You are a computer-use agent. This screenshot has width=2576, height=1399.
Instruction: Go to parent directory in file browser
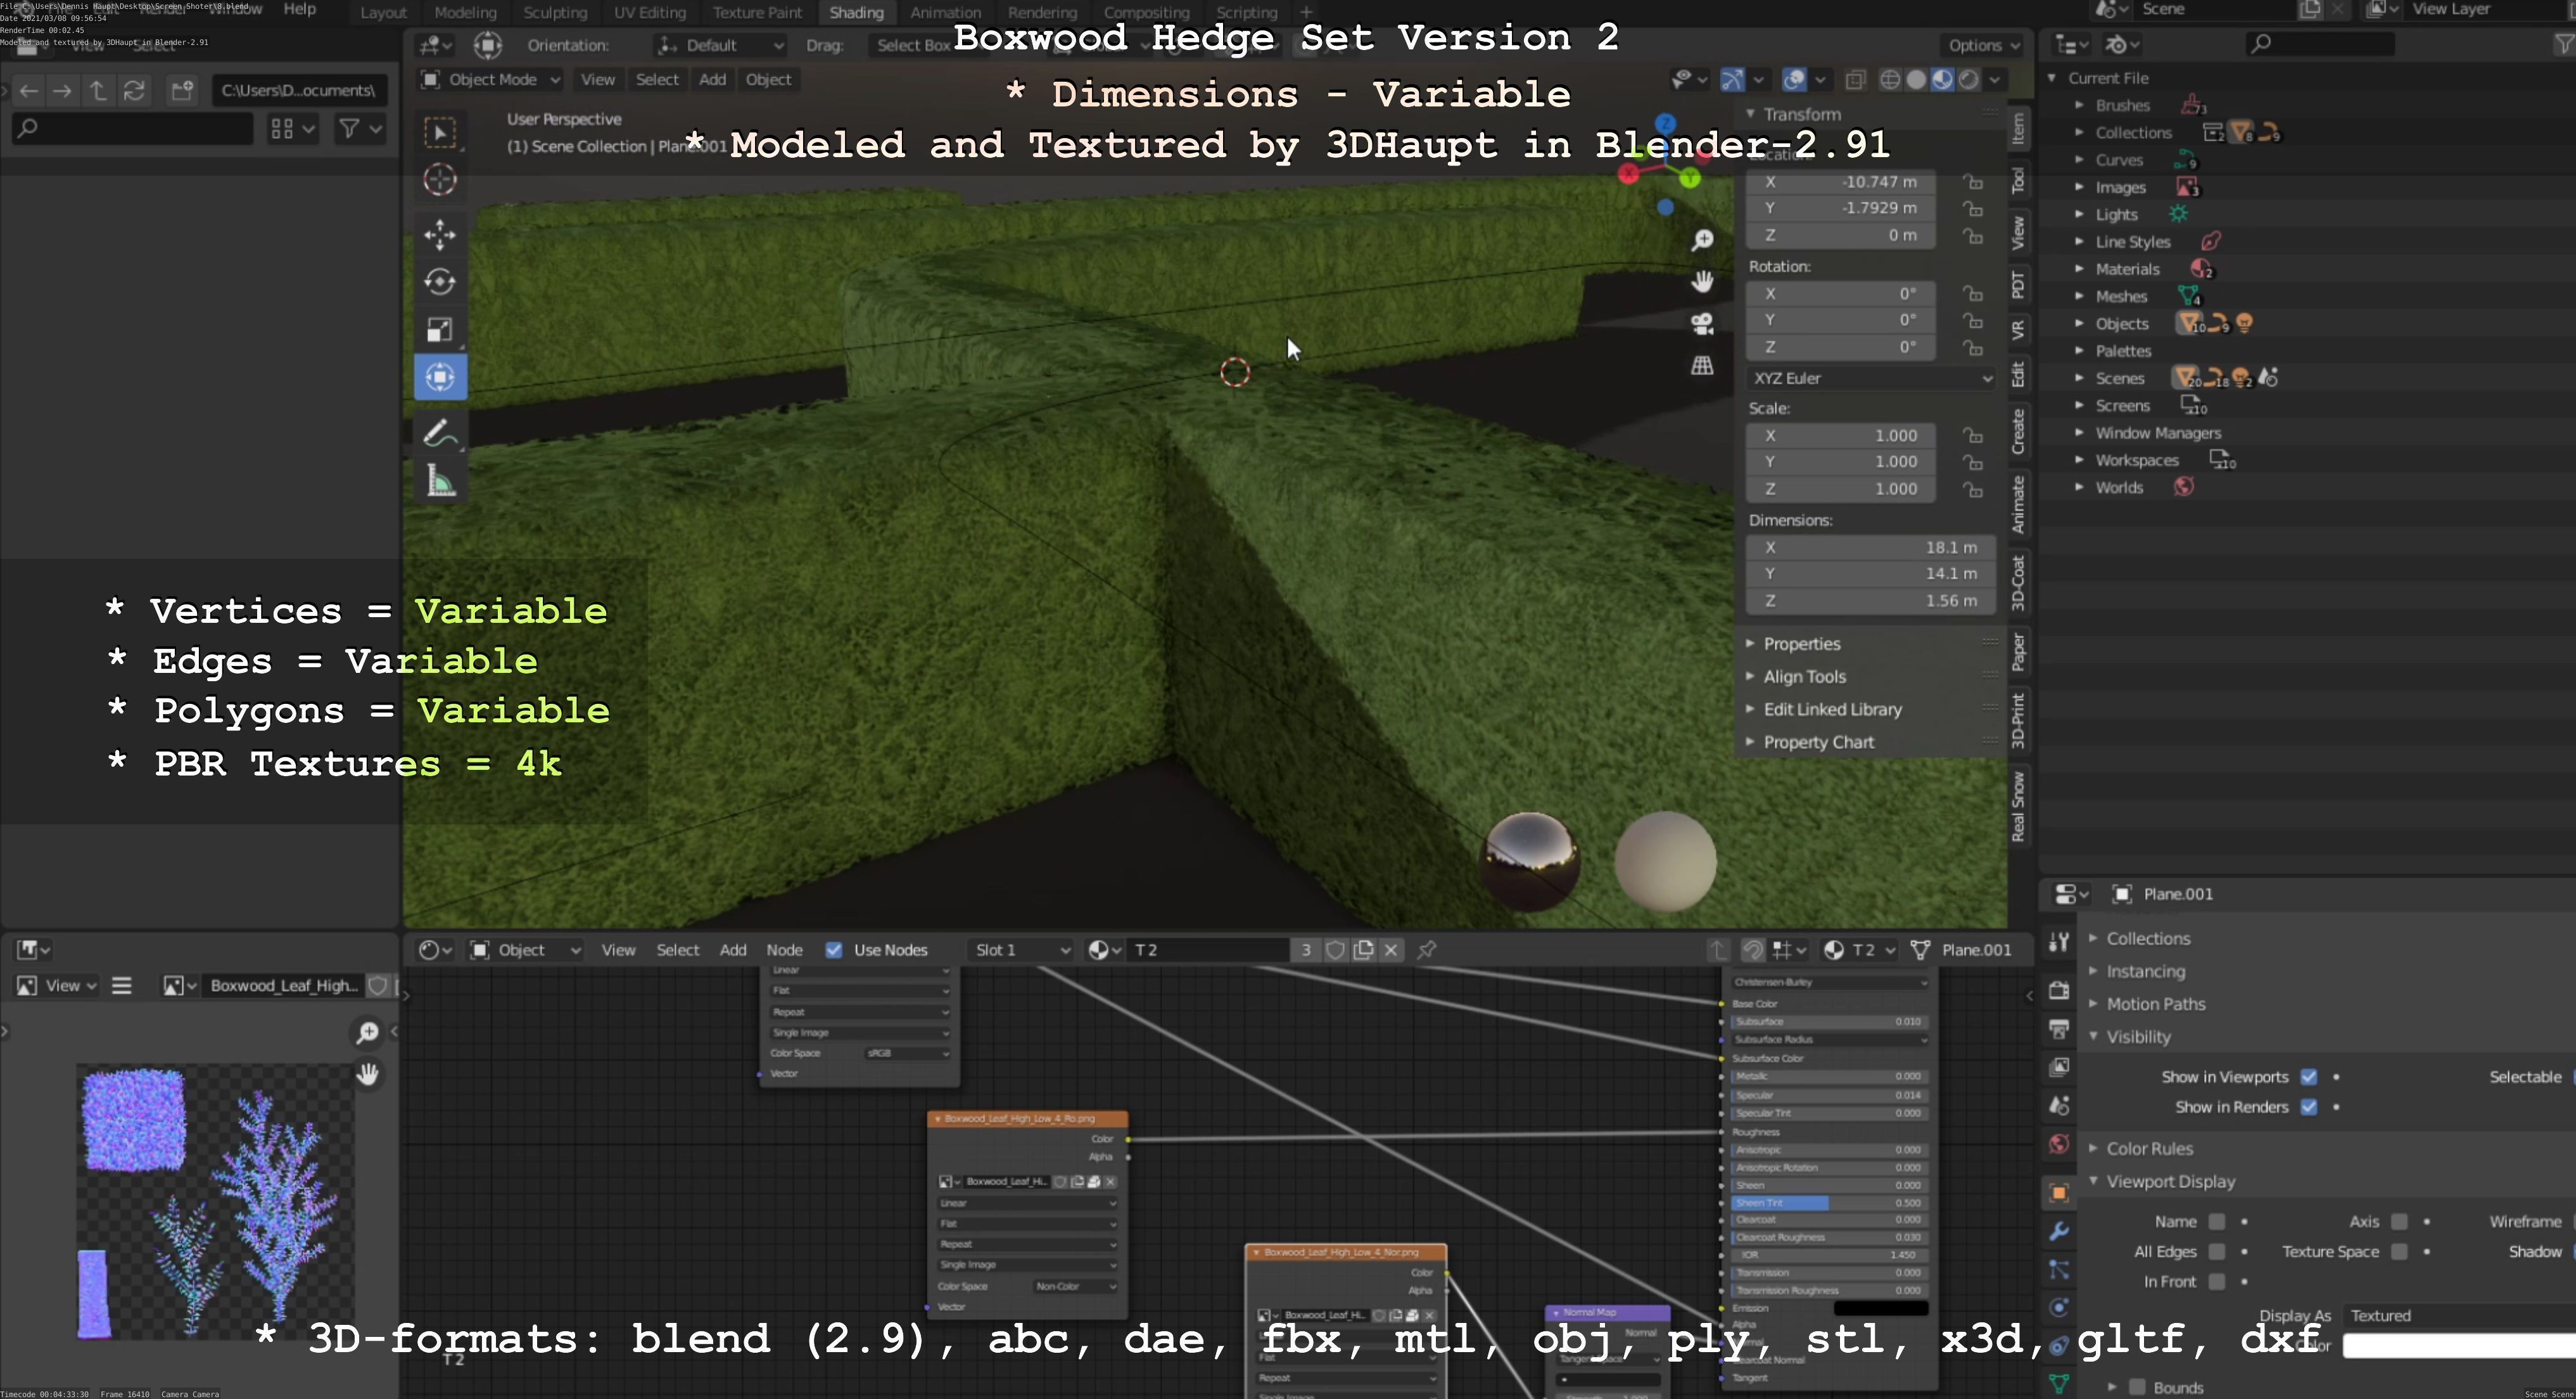pyautogui.click(x=98, y=91)
